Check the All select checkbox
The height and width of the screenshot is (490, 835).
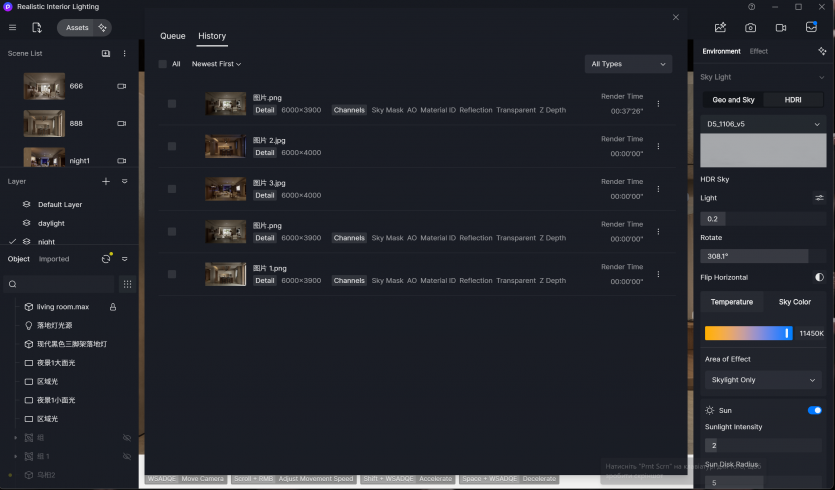(x=163, y=64)
